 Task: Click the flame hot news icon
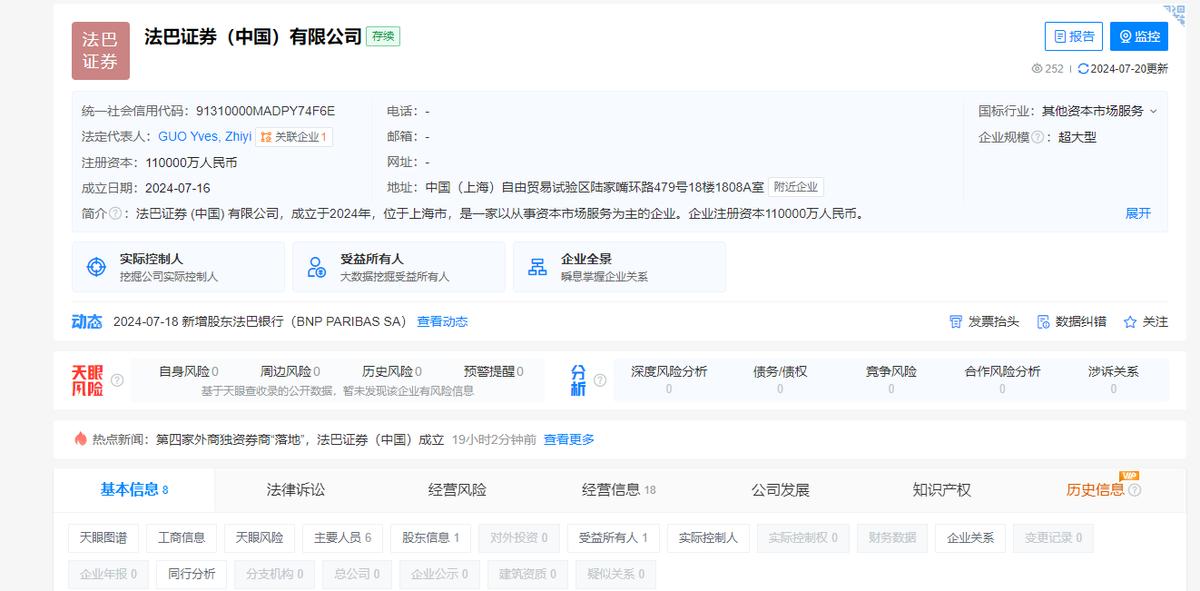coord(81,438)
